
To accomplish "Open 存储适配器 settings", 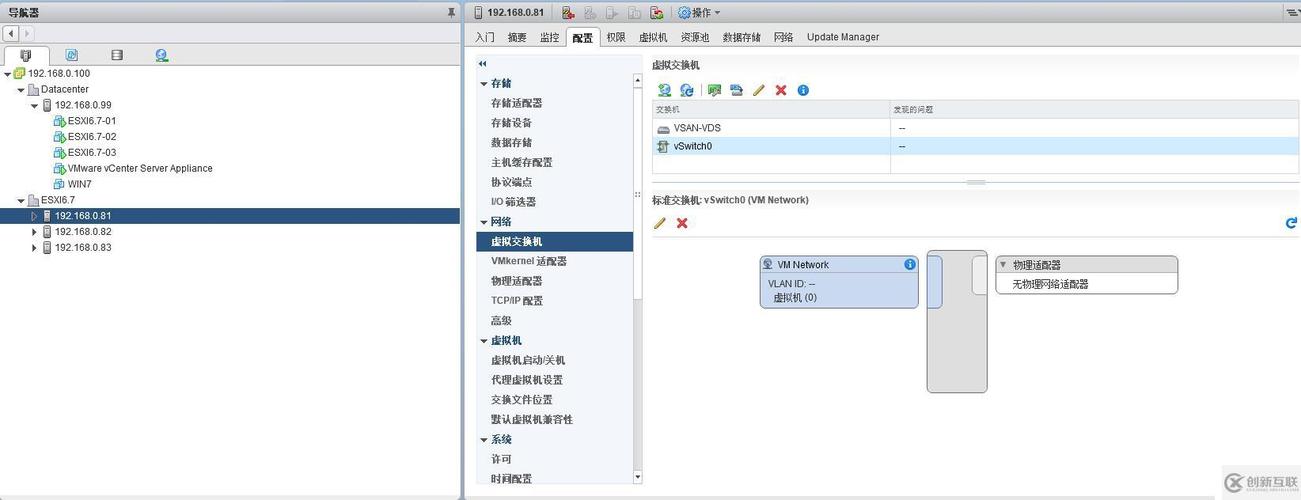I will [x=517, y=103].
